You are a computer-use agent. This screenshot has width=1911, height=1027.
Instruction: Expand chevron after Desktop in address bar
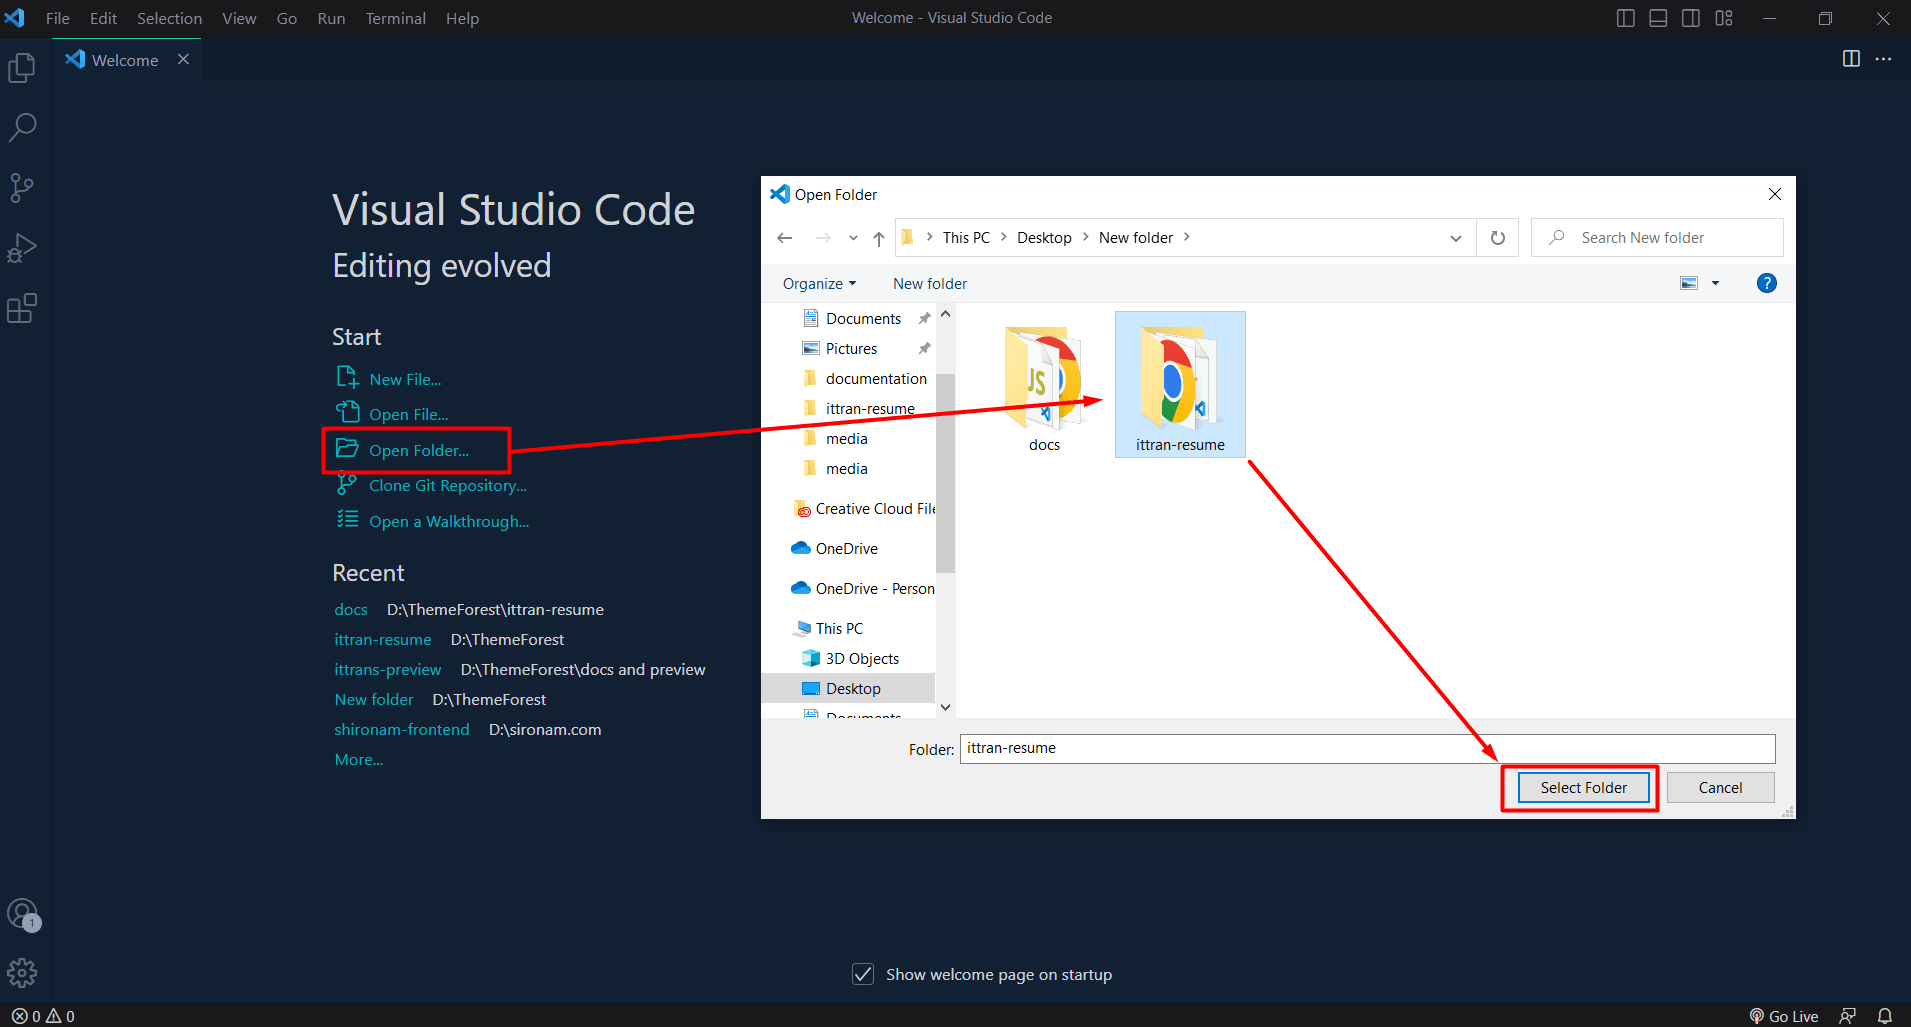pos(1085,237)
